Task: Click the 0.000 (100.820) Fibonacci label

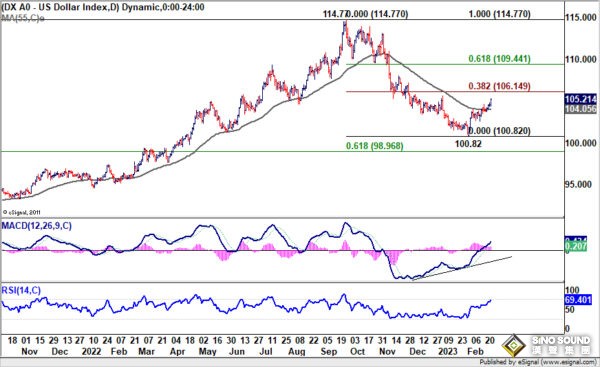Action: pyautogui.click(x=499, y=131)
